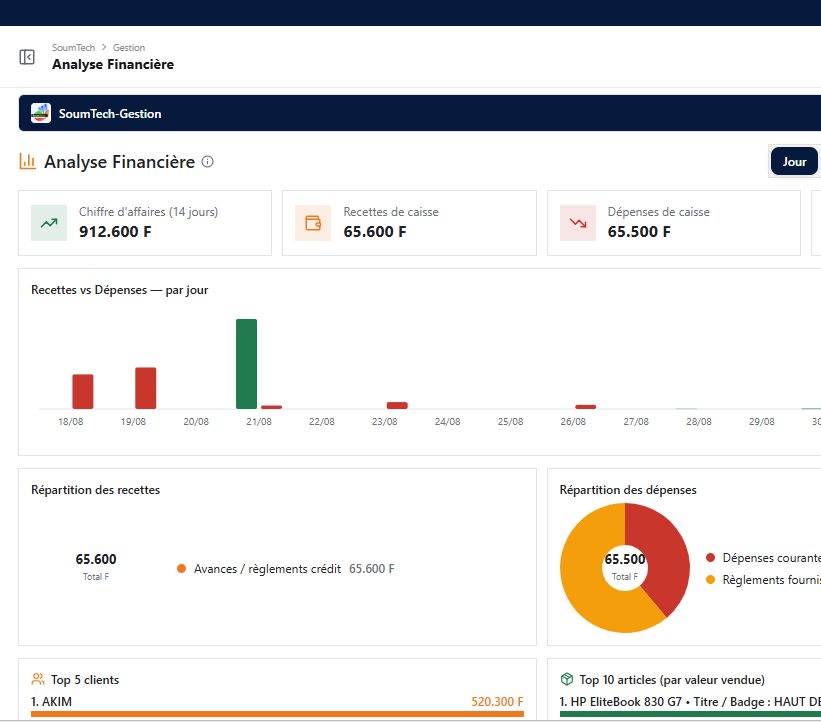This screenshot has height=722, width=821.
Task: Click the Règlements fournisseurs legend label
Action: [x=772, y=580]
